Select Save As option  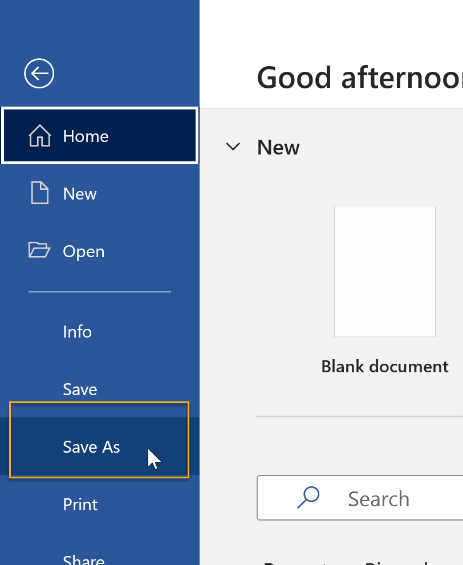(99, 447)
